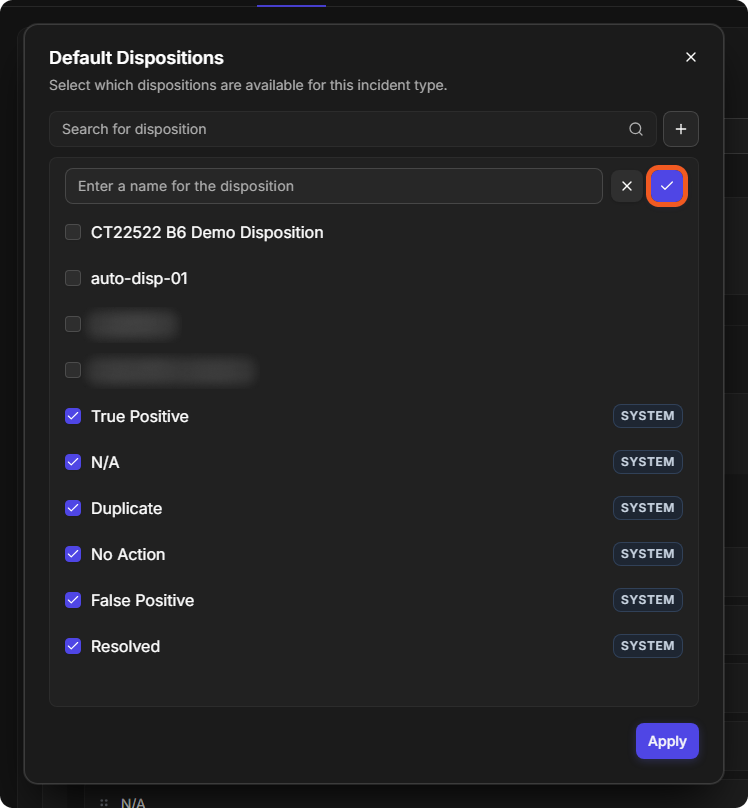
Task: Uncheck the No Action disposition
Action: (73, 554)
